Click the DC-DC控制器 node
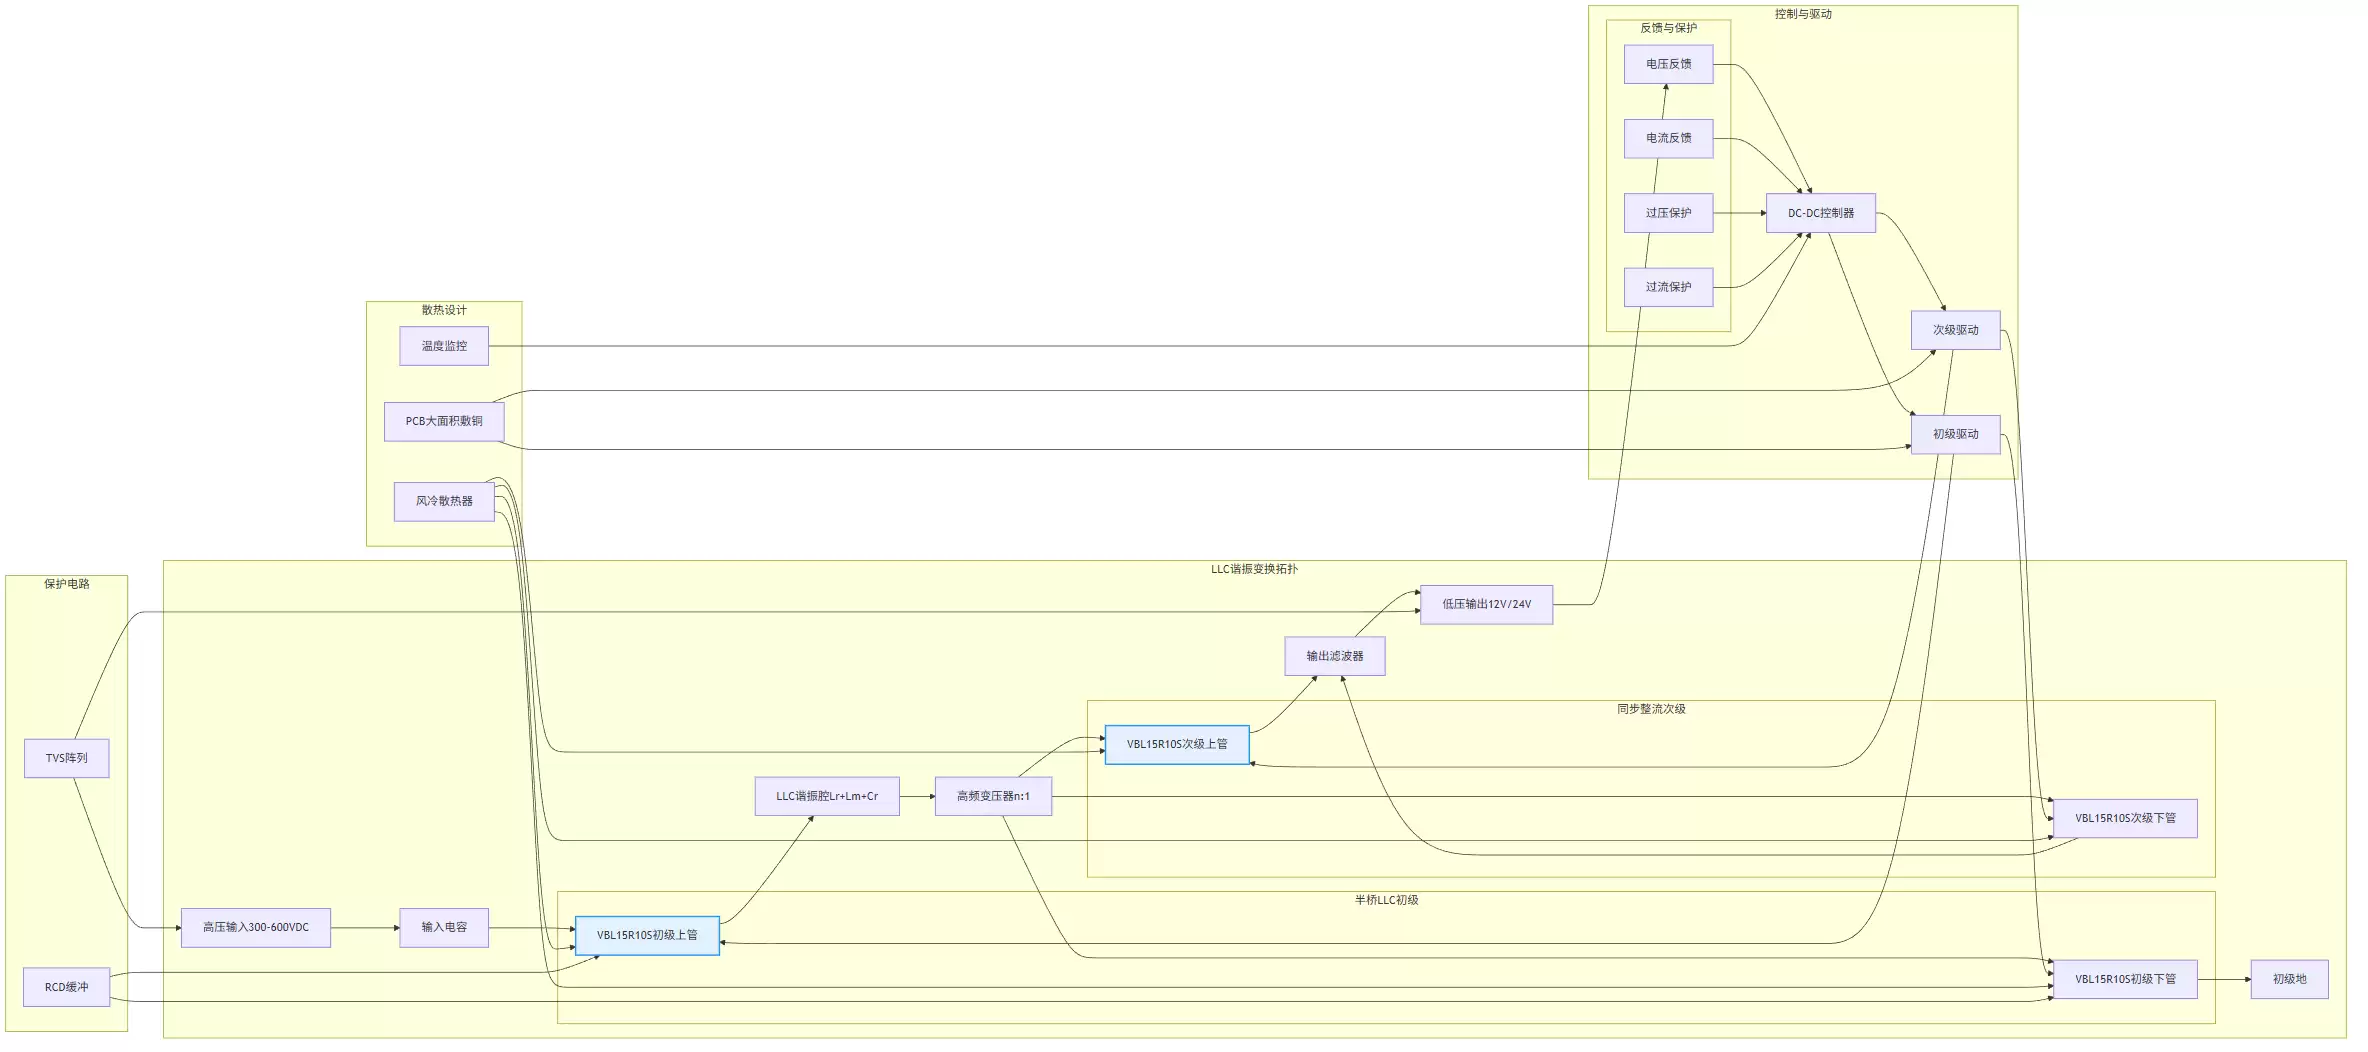This screenshot has height=1052, width=2368. coord(1820,213)
